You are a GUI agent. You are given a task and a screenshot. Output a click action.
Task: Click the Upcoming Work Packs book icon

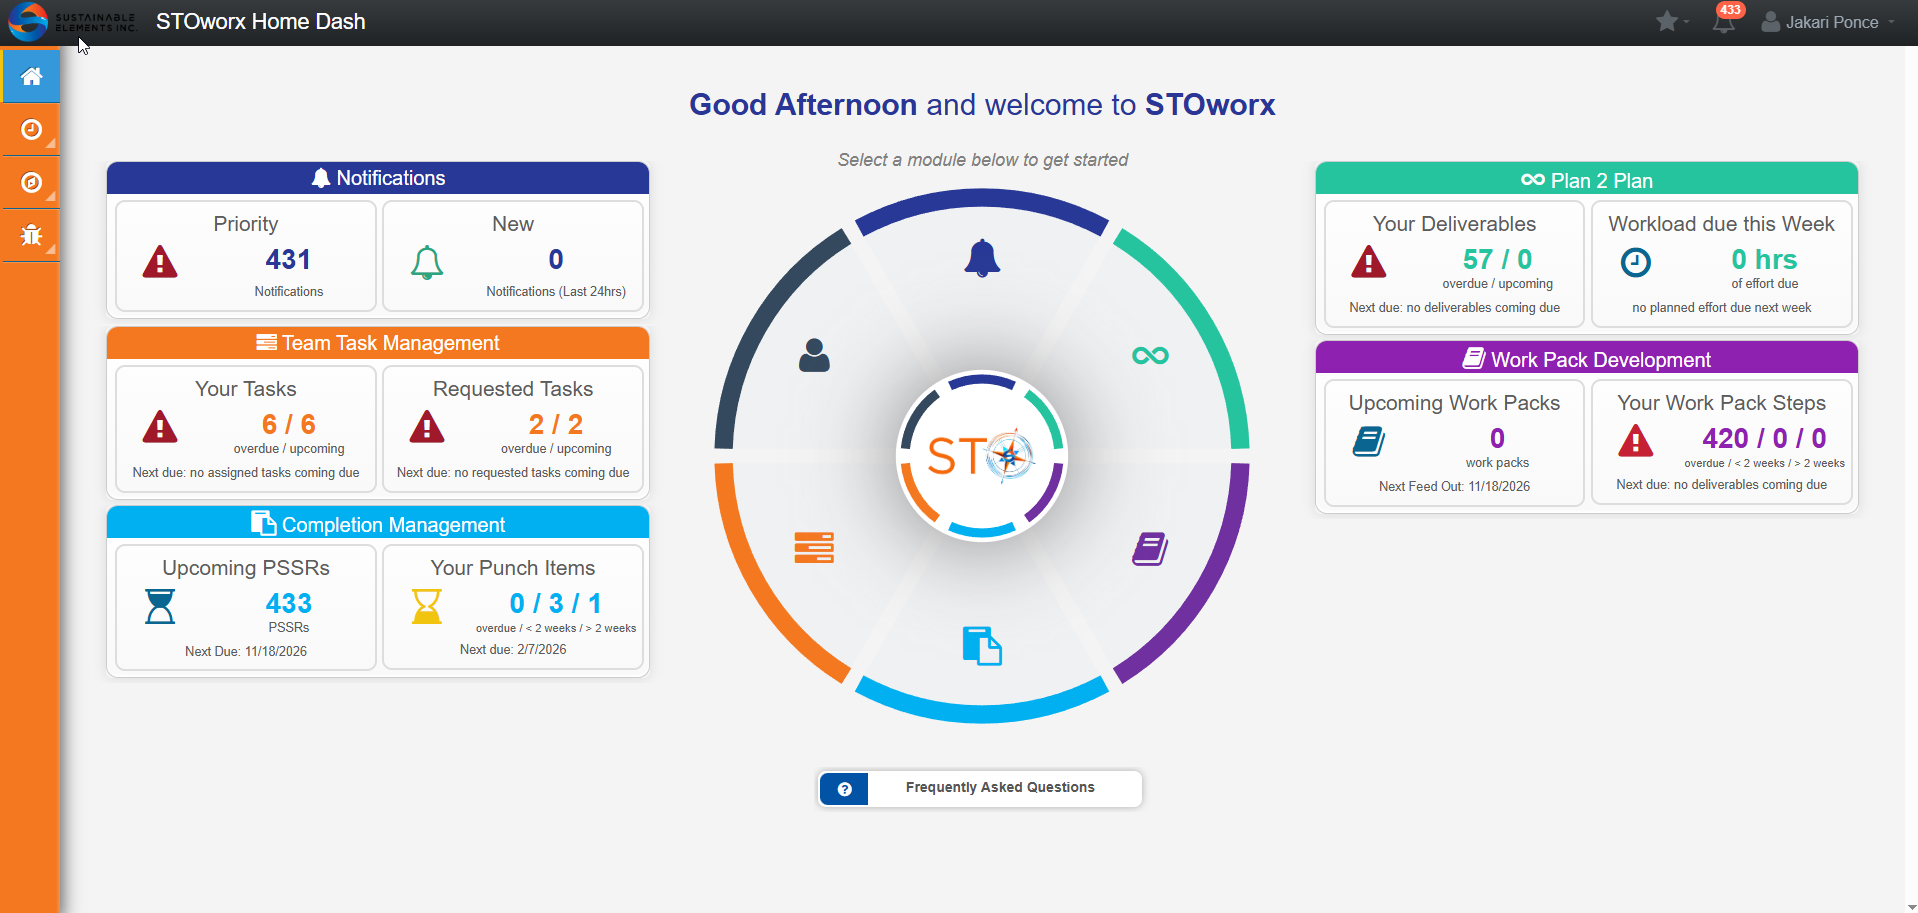pos(1369,441)
